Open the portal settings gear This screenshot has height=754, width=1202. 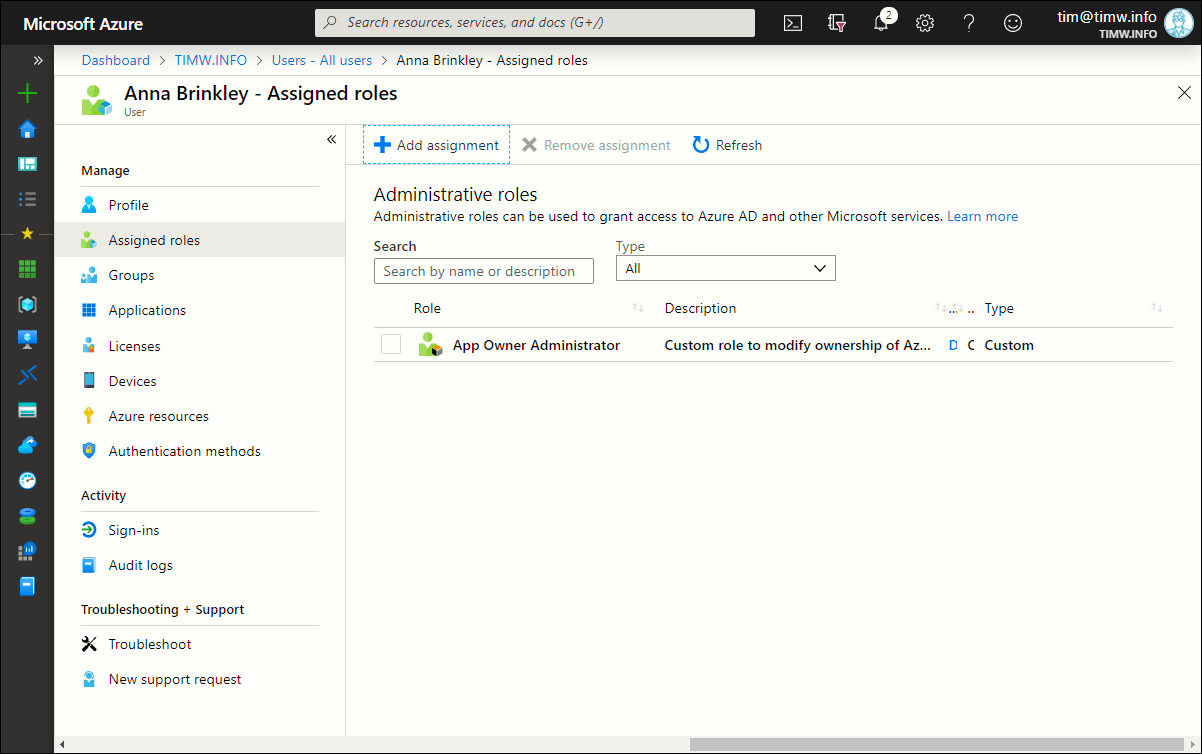[925, 23]
